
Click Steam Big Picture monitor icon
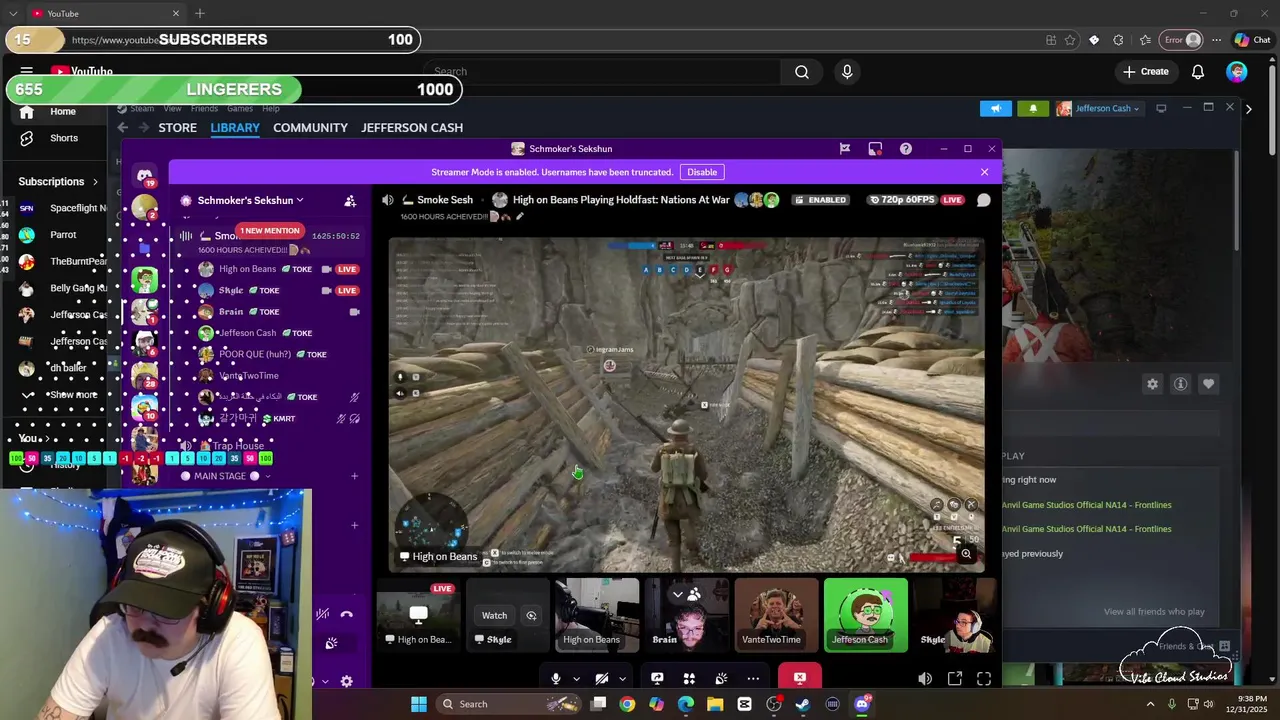(x=1161, y=108)
